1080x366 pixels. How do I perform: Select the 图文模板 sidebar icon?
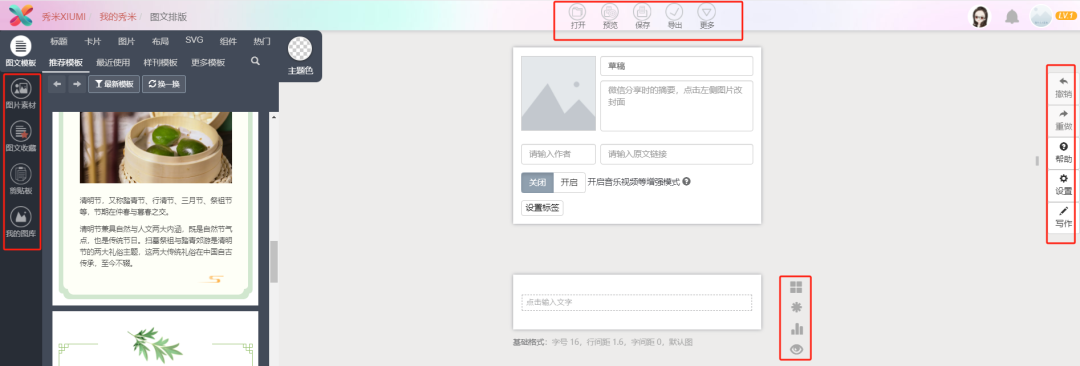pyautogui.click(x=21, y=52)
